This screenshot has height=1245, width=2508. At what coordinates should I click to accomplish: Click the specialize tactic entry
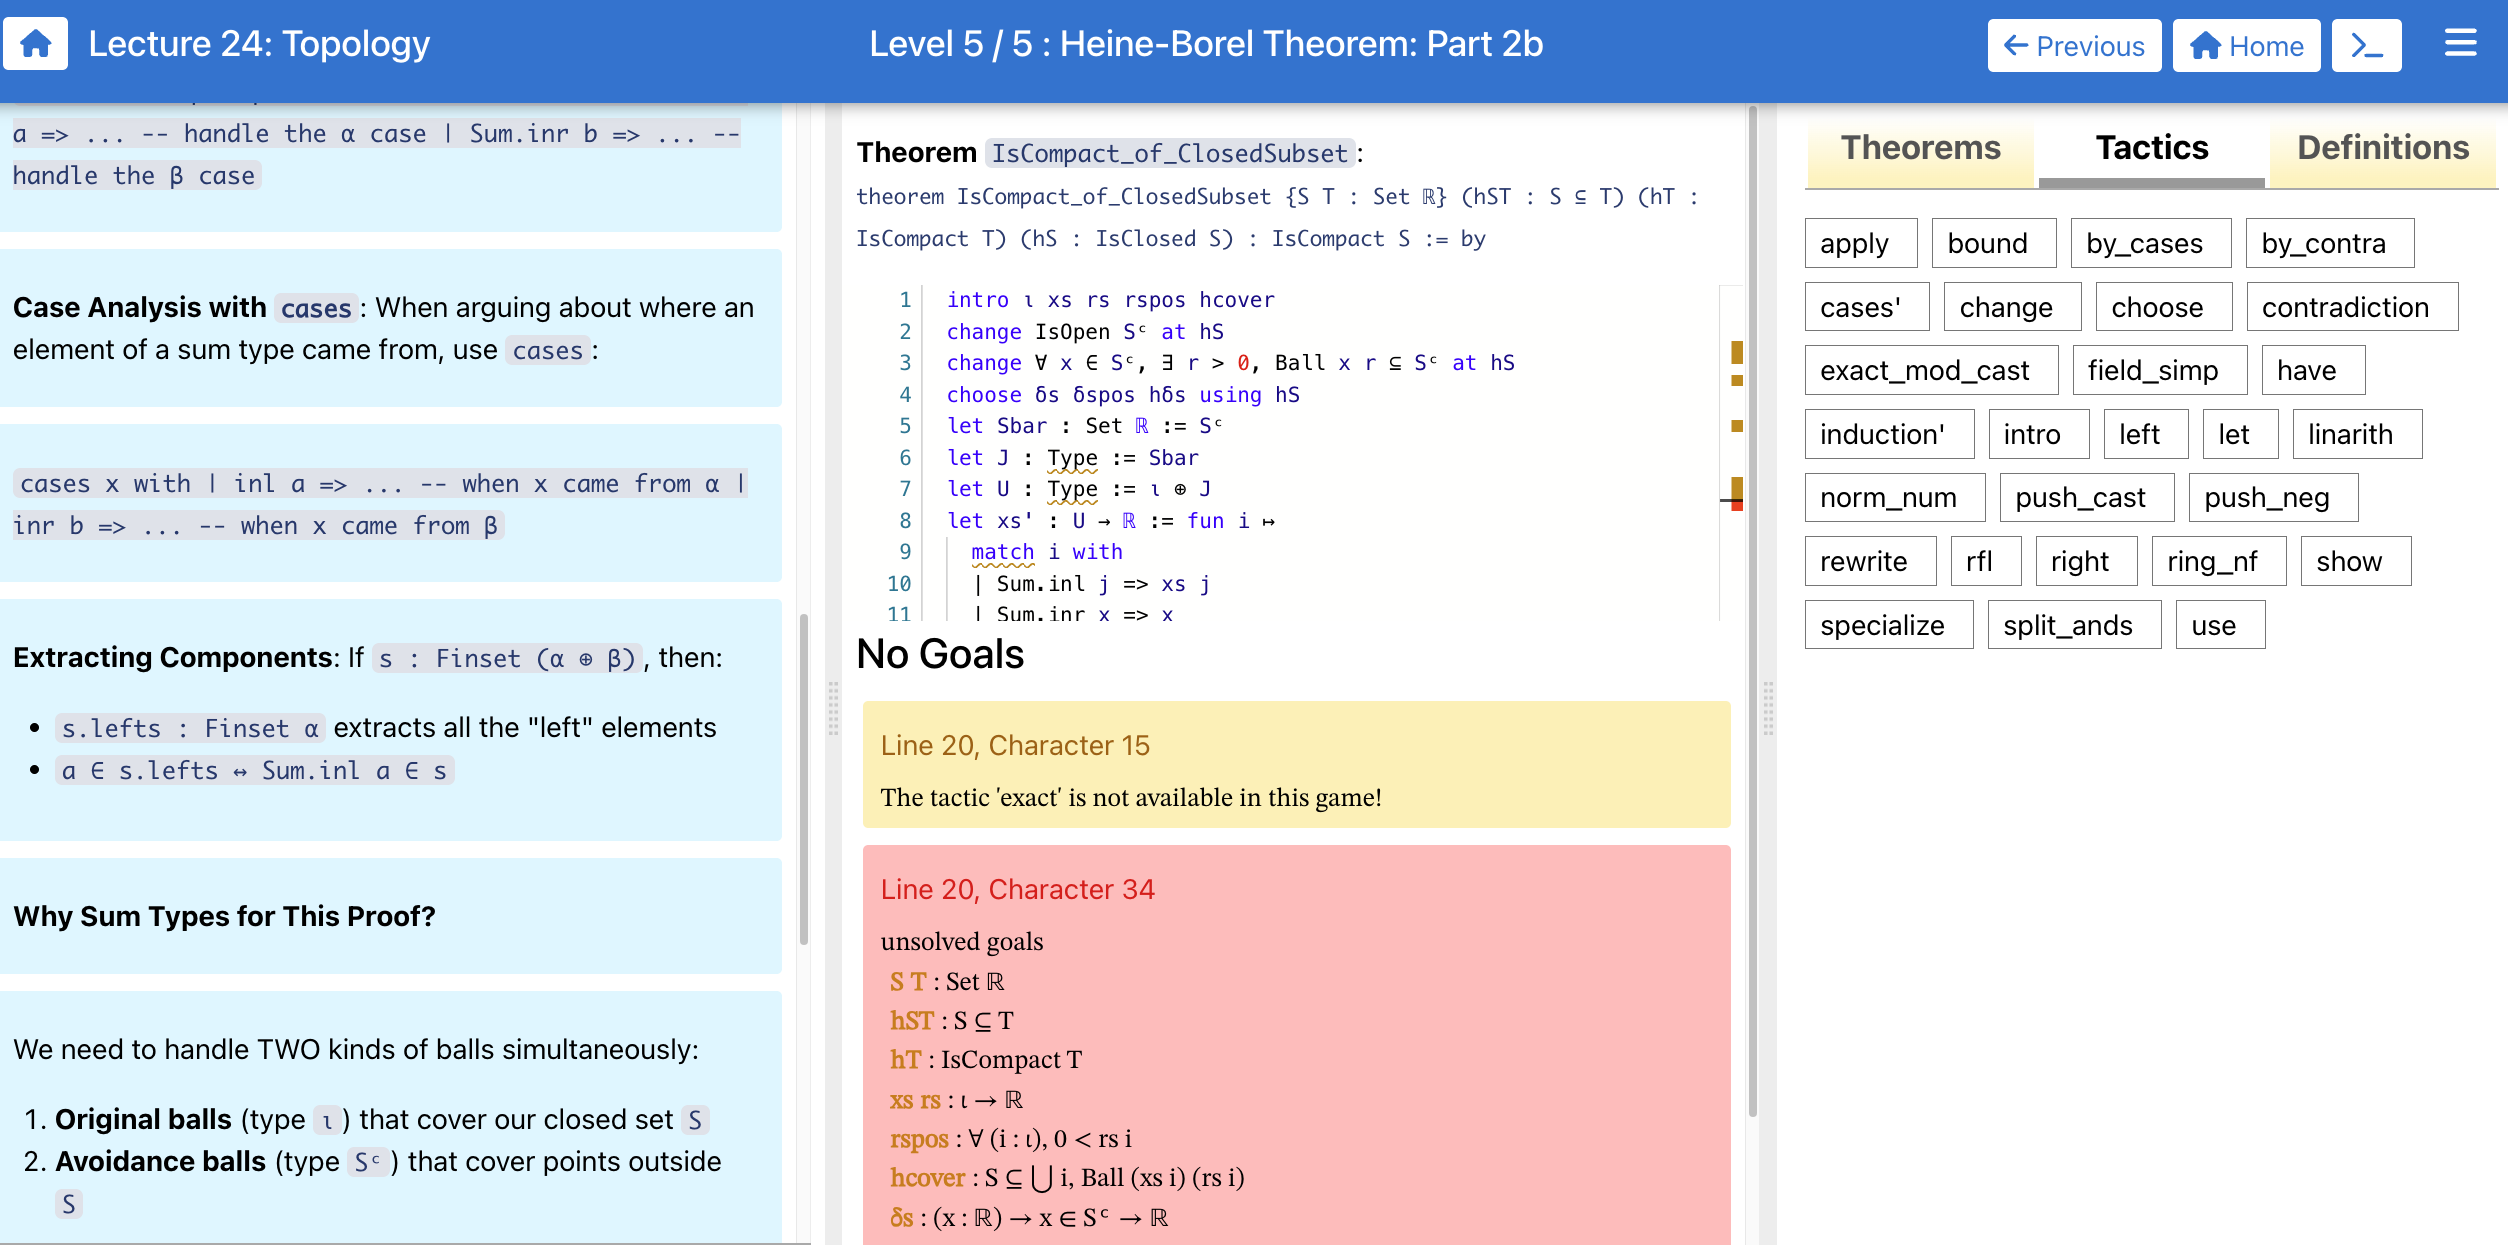click(x=1888, y=625)
